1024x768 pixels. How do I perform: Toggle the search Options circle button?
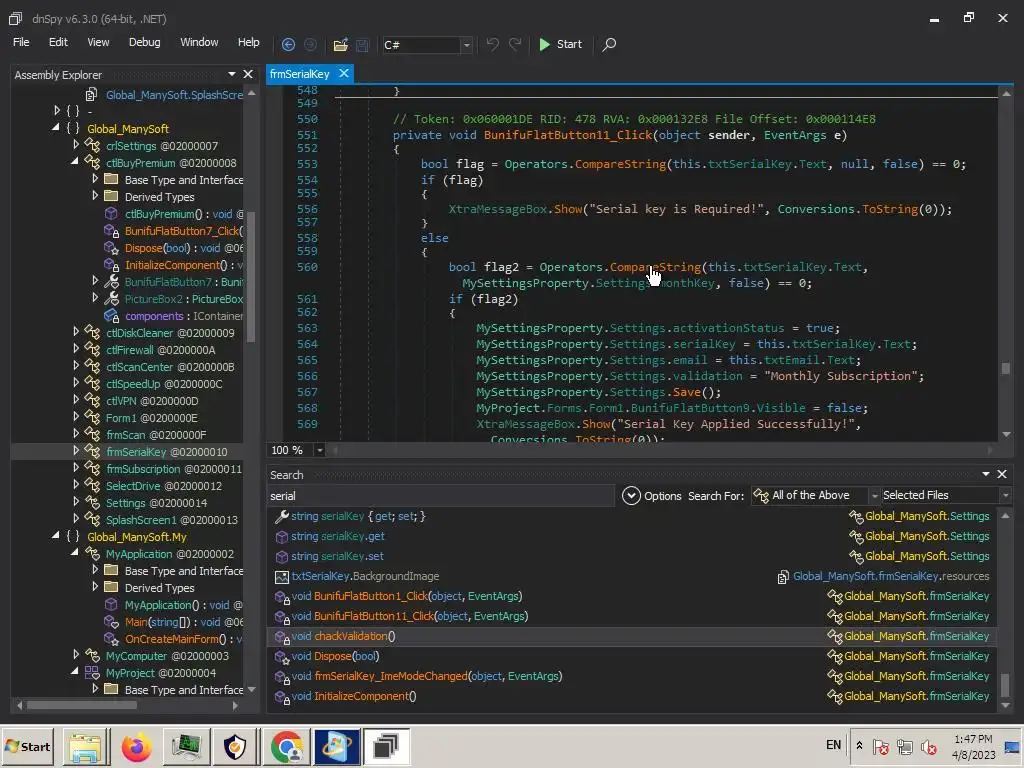tap(631, 495)
